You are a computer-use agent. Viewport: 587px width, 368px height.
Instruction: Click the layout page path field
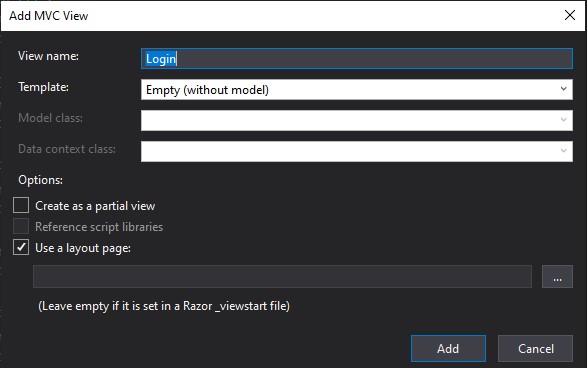(x=282, y=276)
